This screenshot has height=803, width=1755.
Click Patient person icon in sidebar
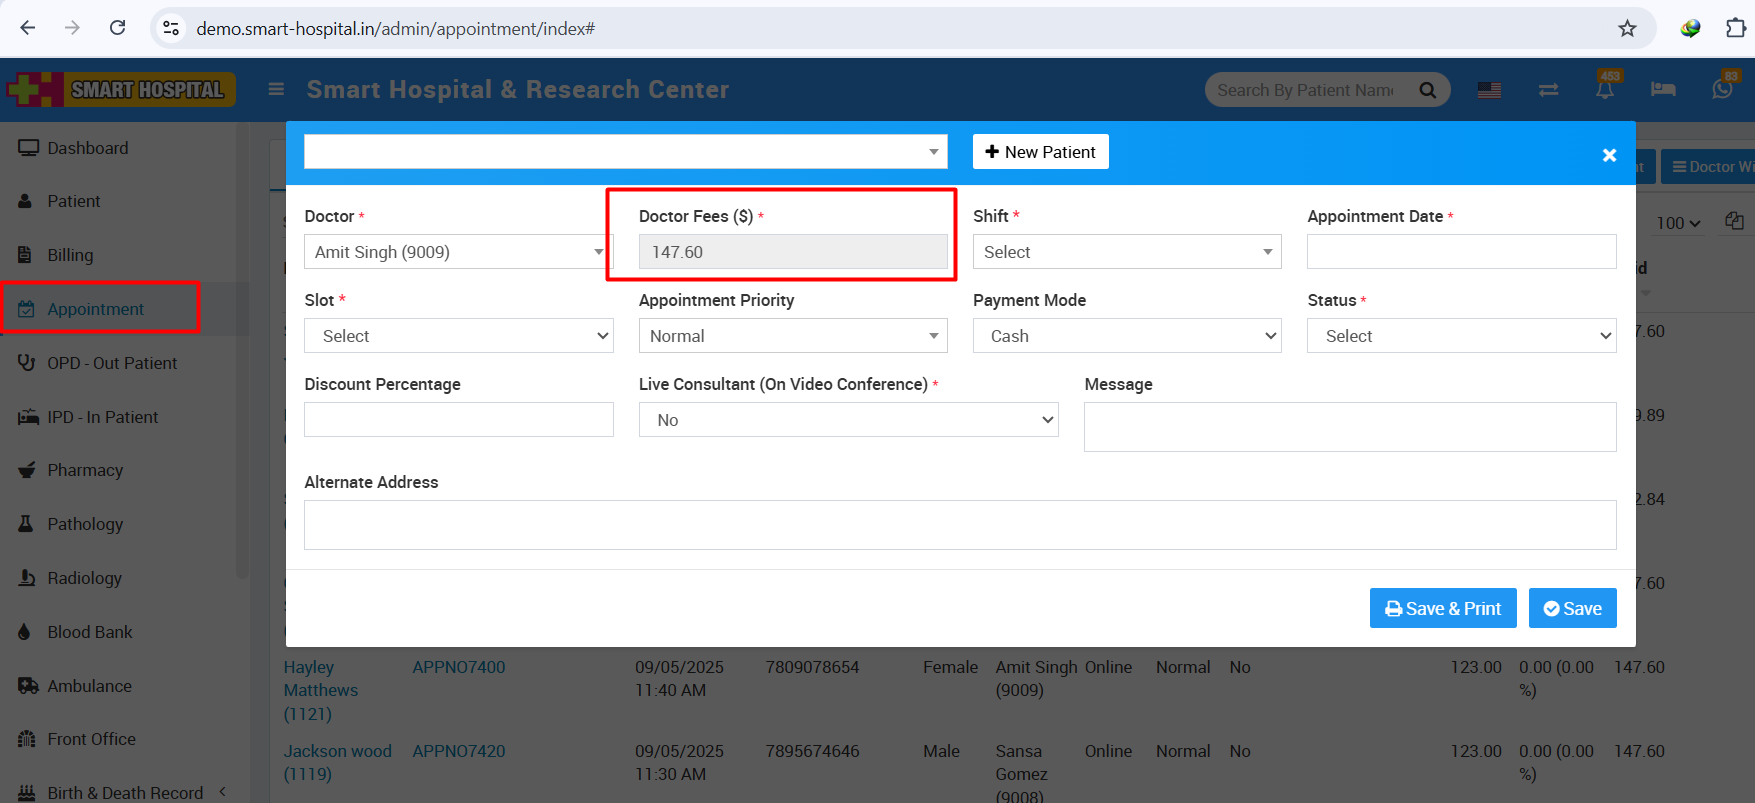(26, 201)
